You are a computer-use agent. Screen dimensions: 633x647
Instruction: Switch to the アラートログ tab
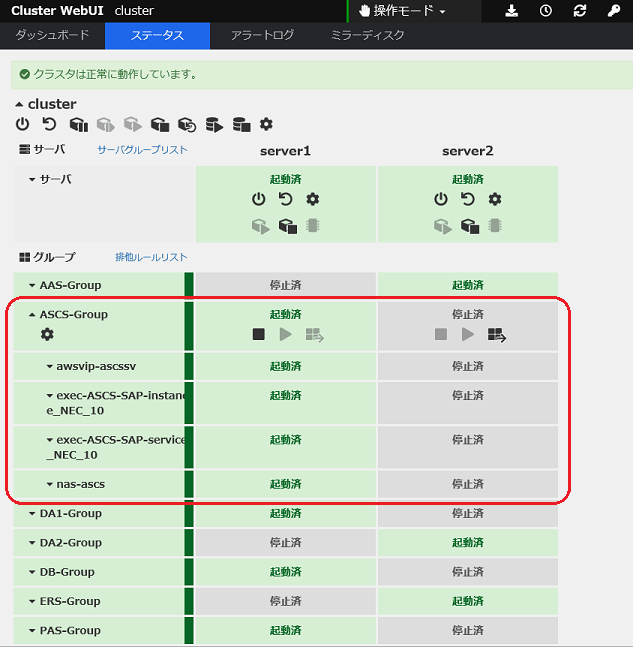click(262, 35)
